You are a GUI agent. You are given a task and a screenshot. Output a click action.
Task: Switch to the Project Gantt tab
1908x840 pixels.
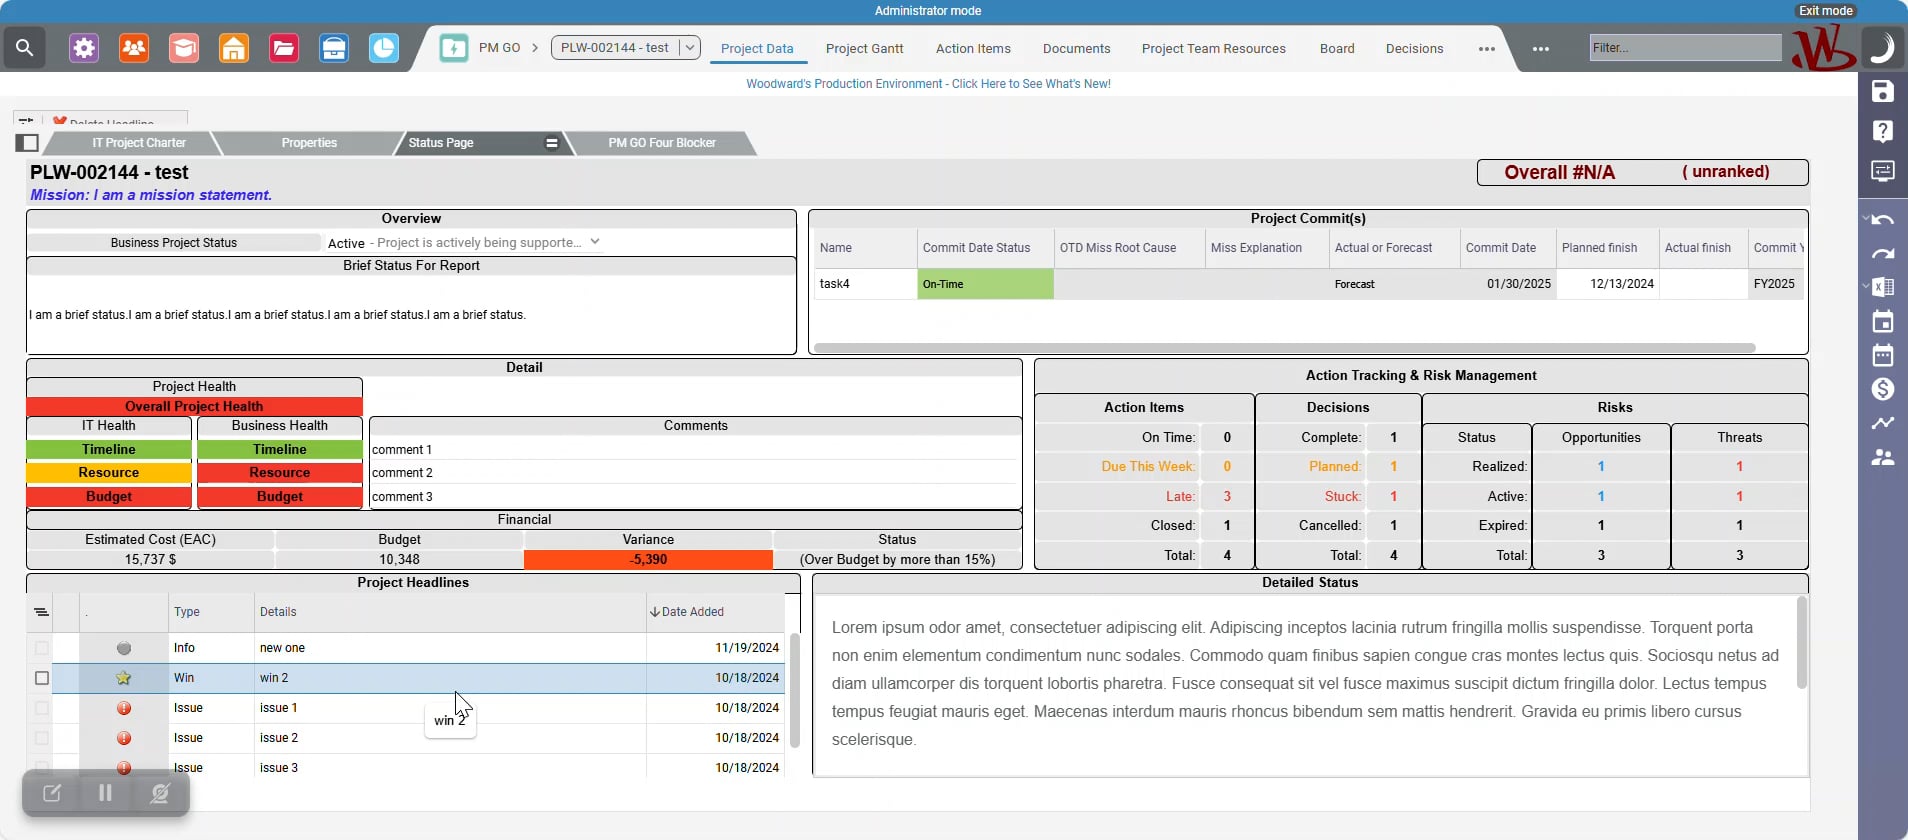pyautogui.click(x=865, y=49)
